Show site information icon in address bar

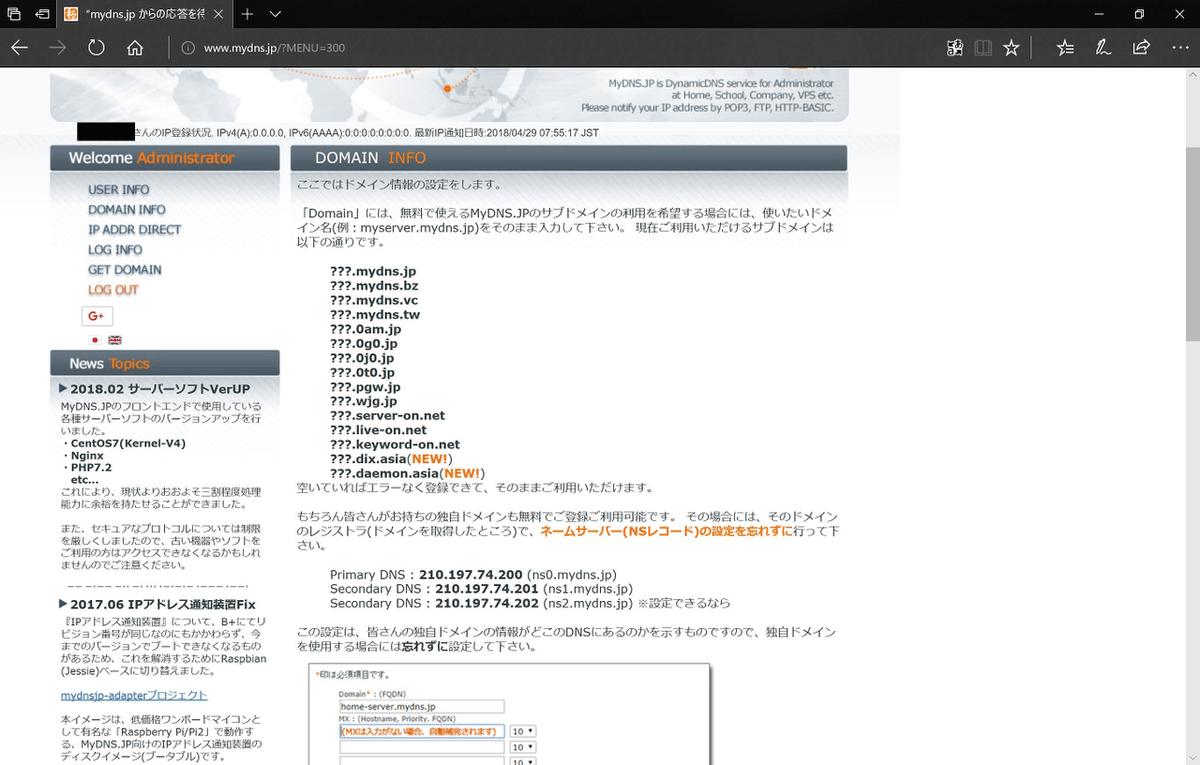click(187, 48)
